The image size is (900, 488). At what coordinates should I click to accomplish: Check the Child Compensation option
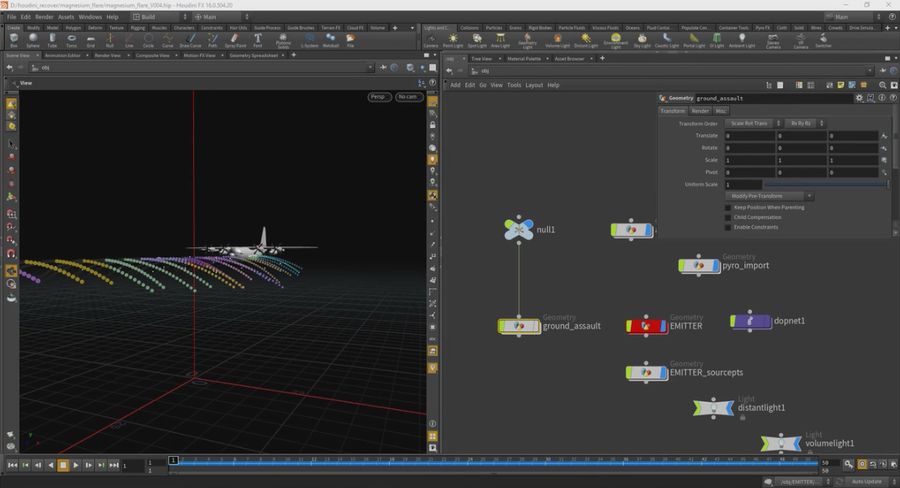[x=728, y=217]
